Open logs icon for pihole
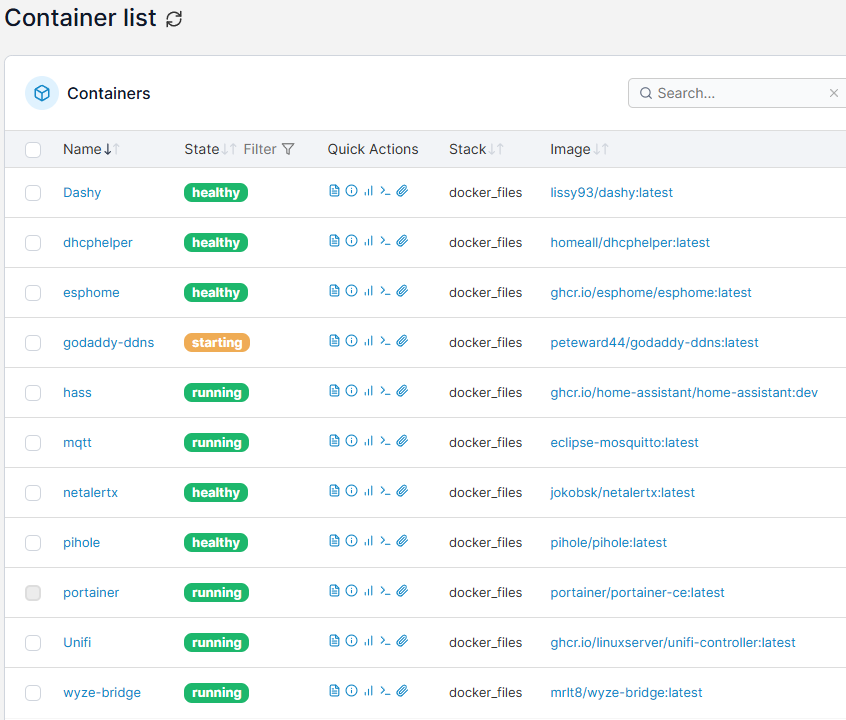 click(335, 541)
